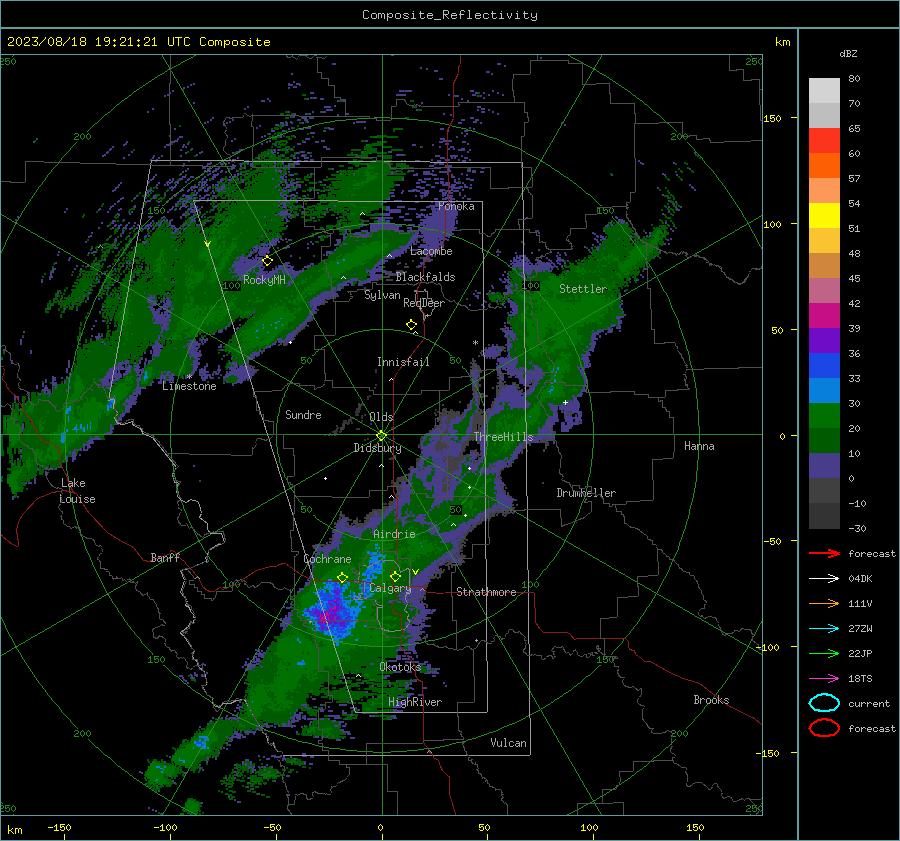Click the Olds town label
This screenshot has width=900, height=841.
[381, 417]
